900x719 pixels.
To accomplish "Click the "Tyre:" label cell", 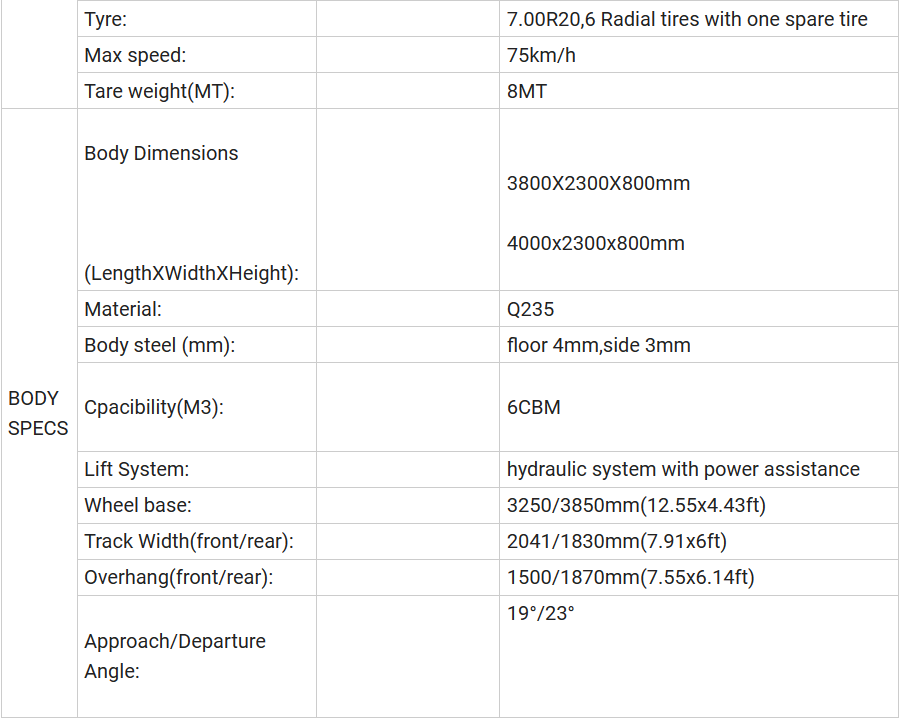I will point(105,20).
